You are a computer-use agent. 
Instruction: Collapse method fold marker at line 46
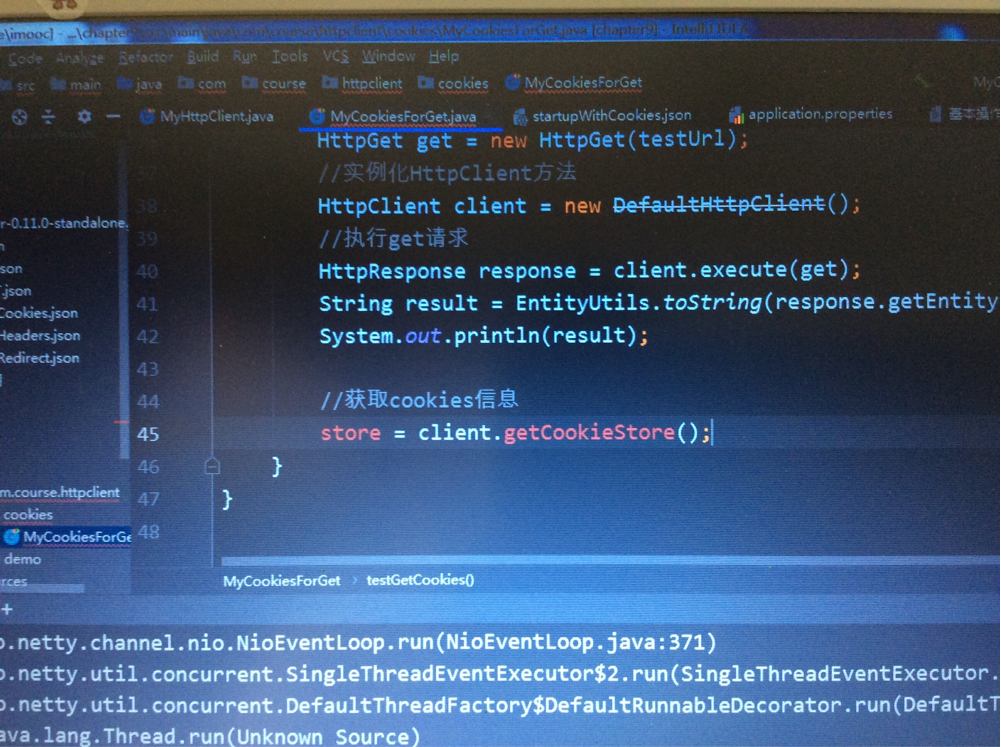coord(213,467)
